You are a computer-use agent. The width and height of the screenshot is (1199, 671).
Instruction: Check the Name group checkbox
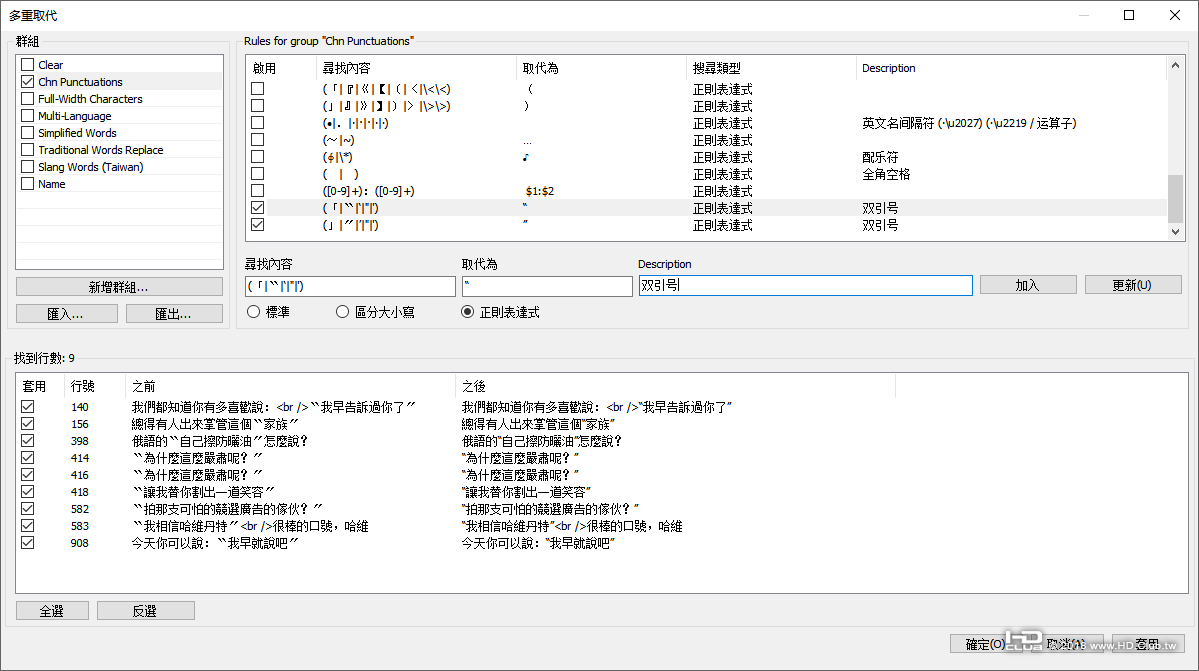pos(28,183)
